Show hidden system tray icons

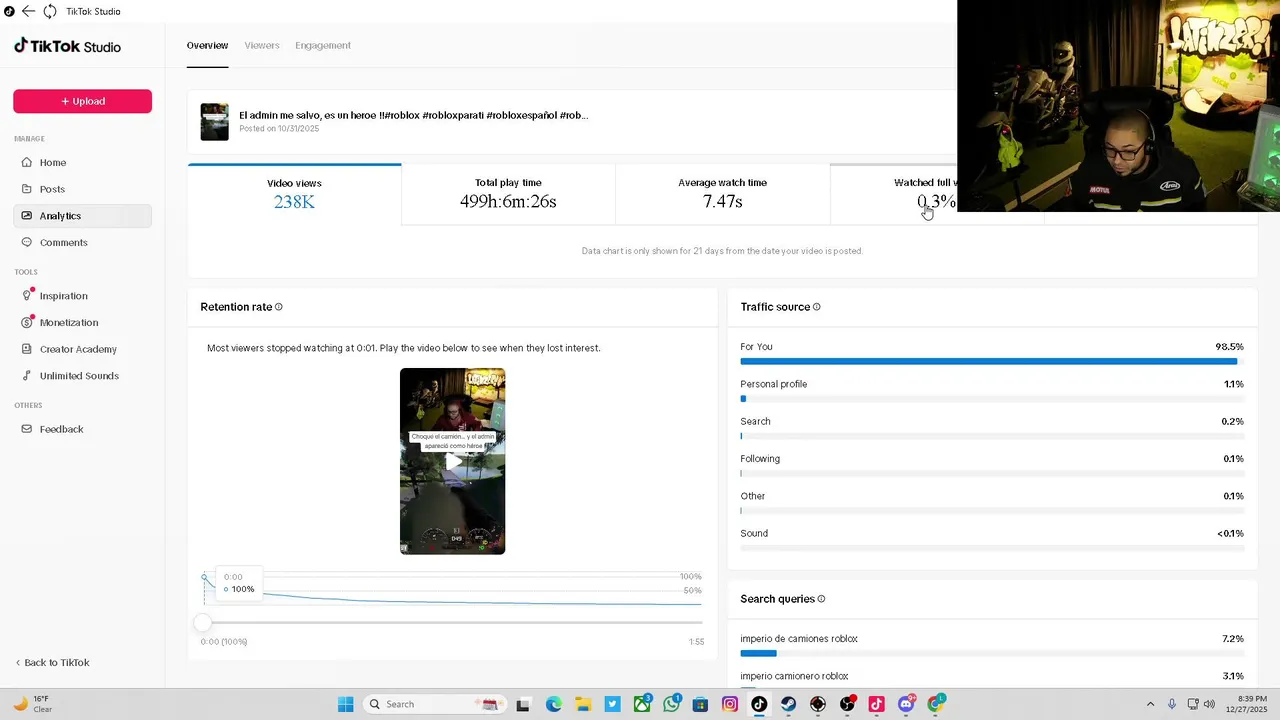point(1150,704)
